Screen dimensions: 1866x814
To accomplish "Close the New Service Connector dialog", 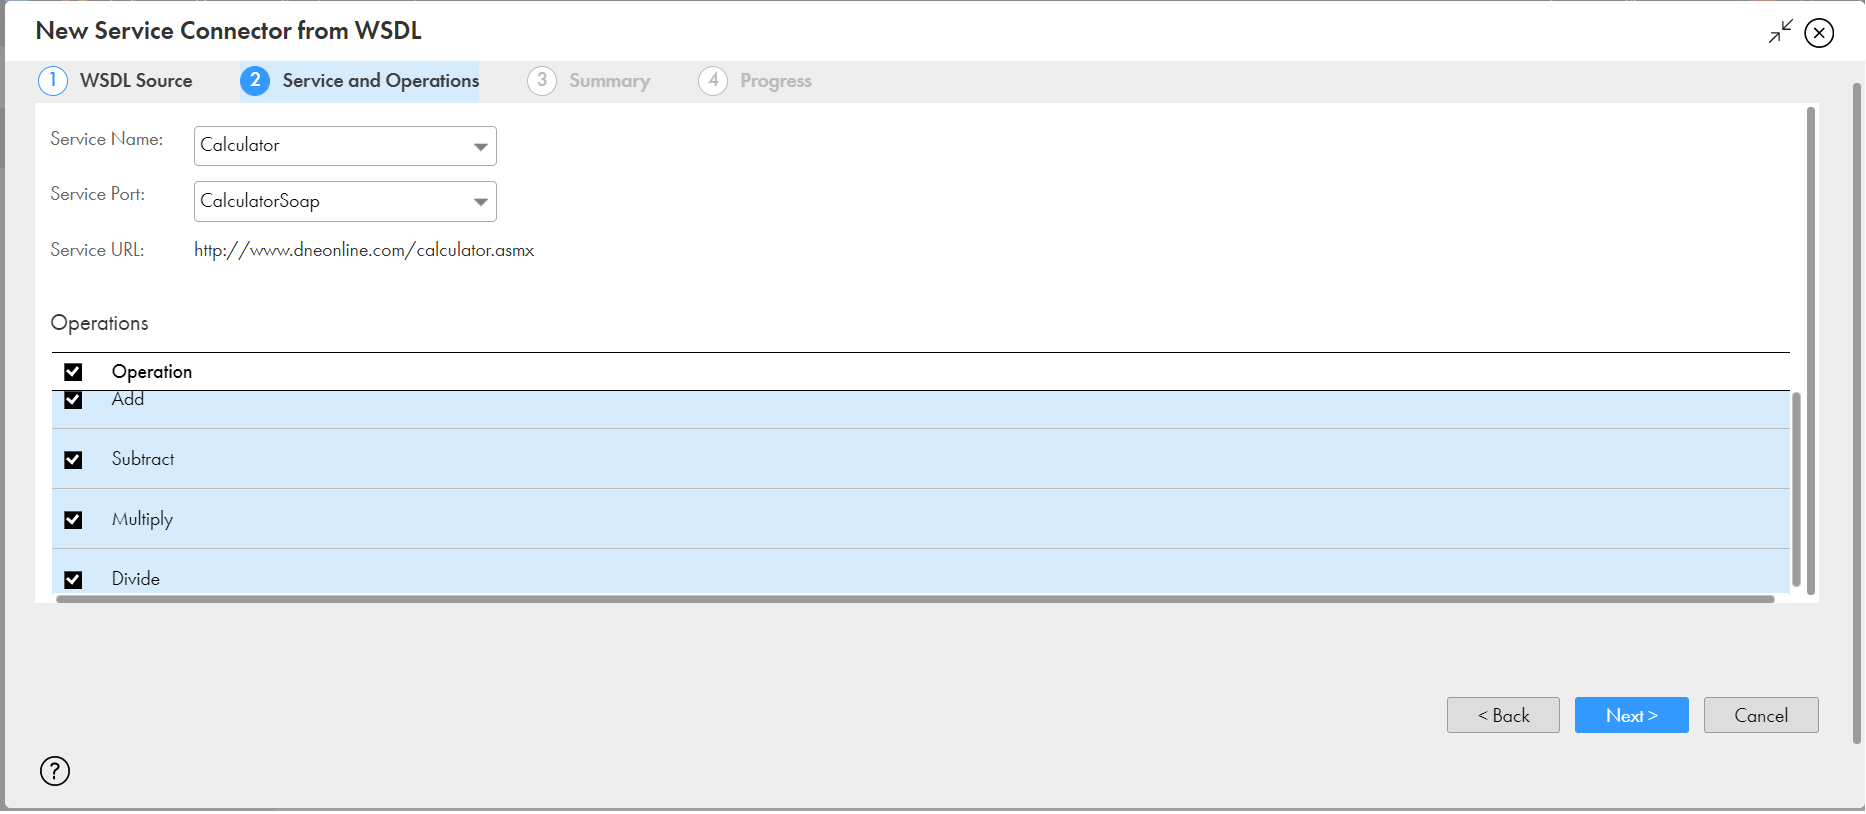I will [1819, 33].
